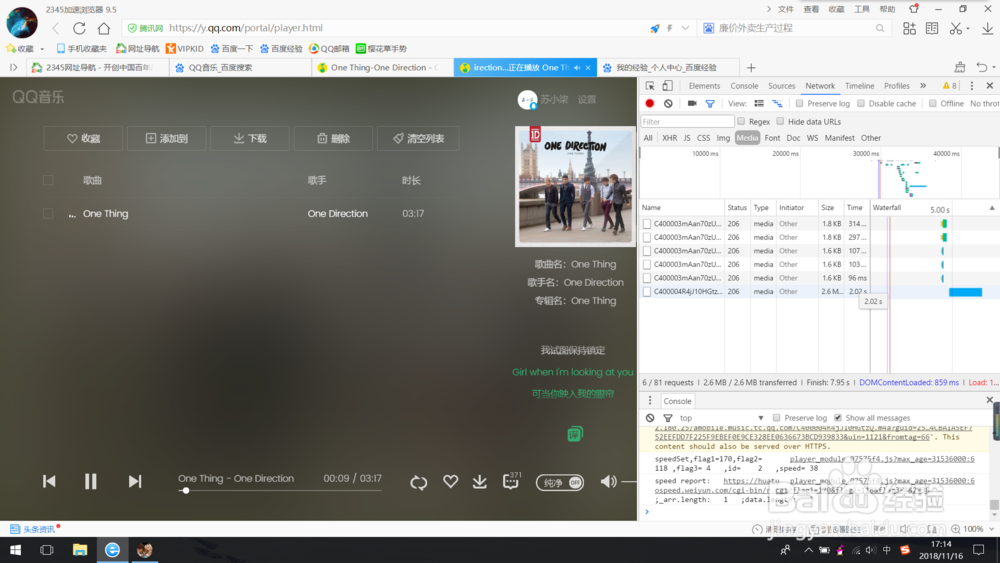Open the Settings link in QQ Music
Viewport: 1000px width, 563px height.
[587, 99]
